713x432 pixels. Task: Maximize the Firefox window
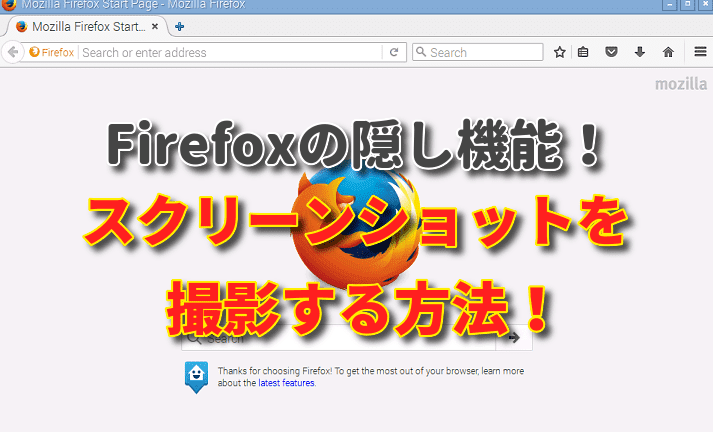(688, 5)
